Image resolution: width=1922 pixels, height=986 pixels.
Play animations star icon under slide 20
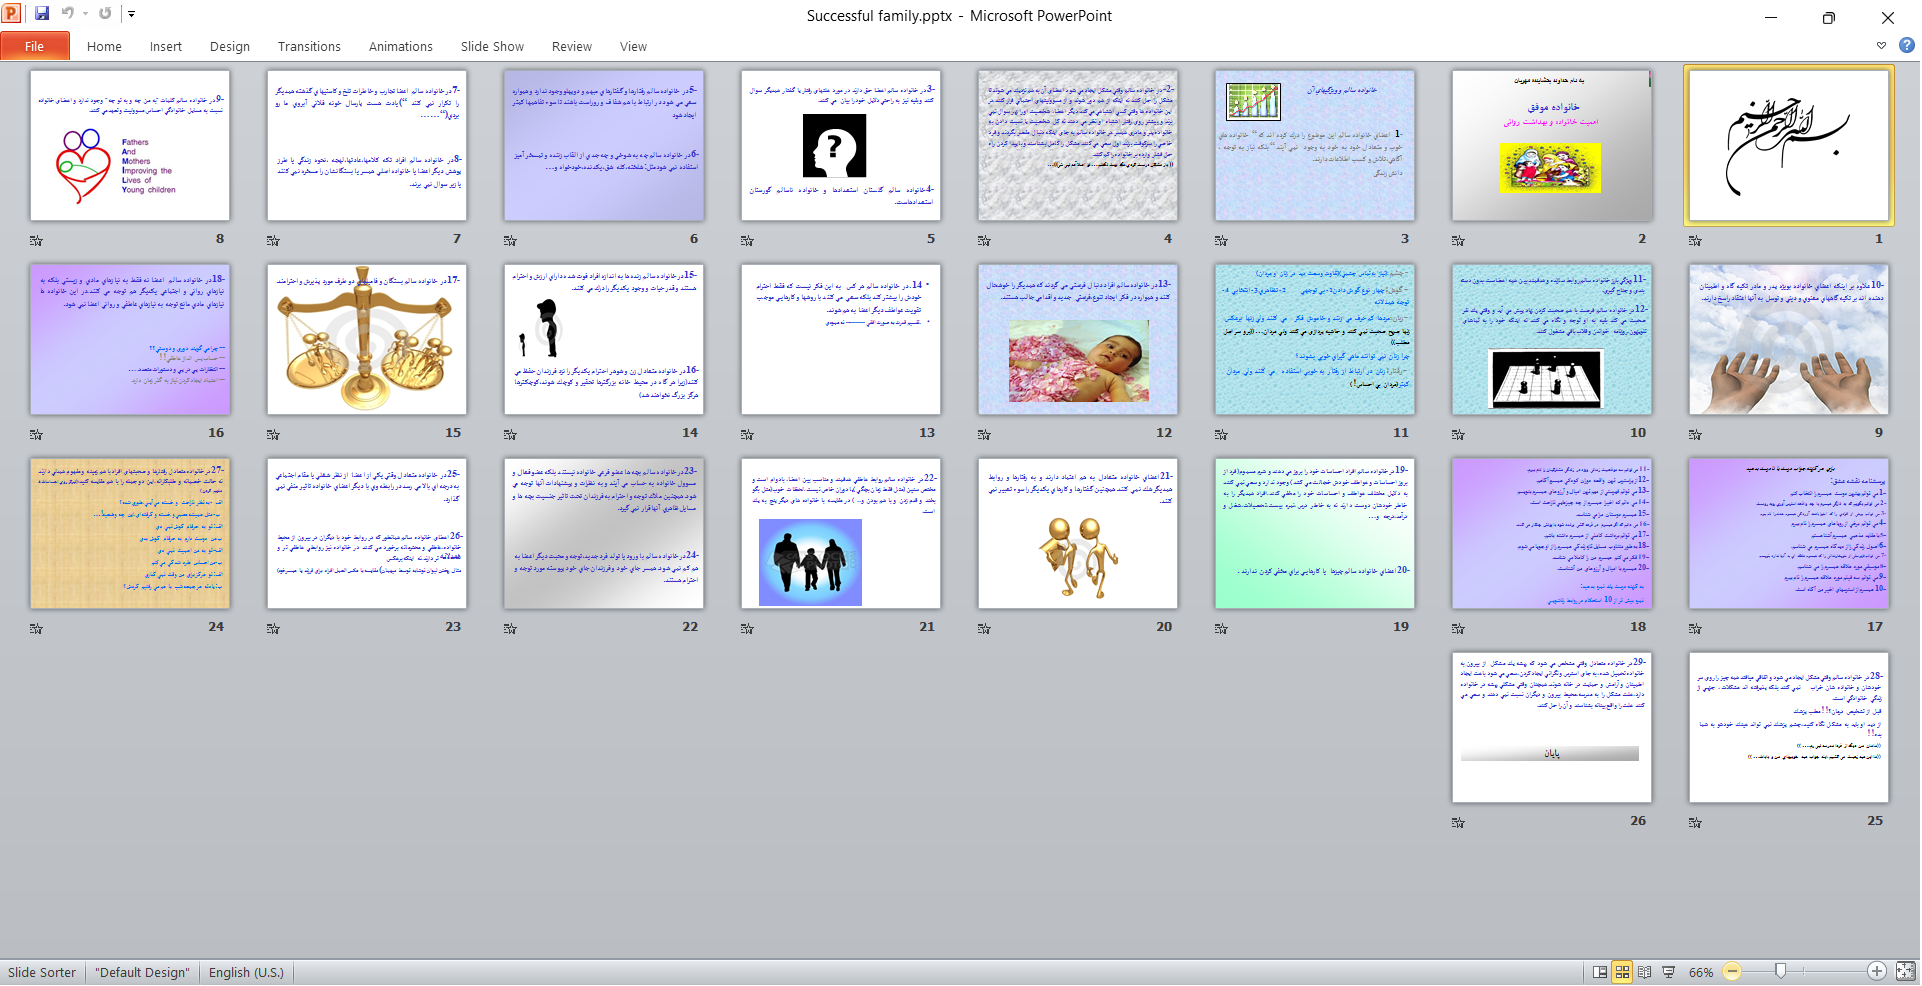tap(984, 628)
